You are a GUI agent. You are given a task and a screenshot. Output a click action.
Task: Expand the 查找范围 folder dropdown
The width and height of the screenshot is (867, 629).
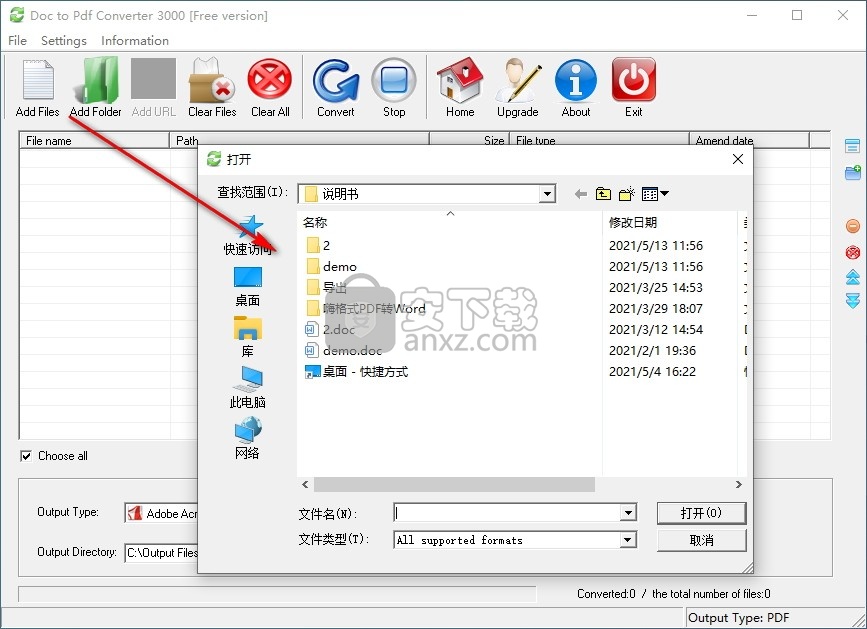pyautogui.click(x=547, y=194)
